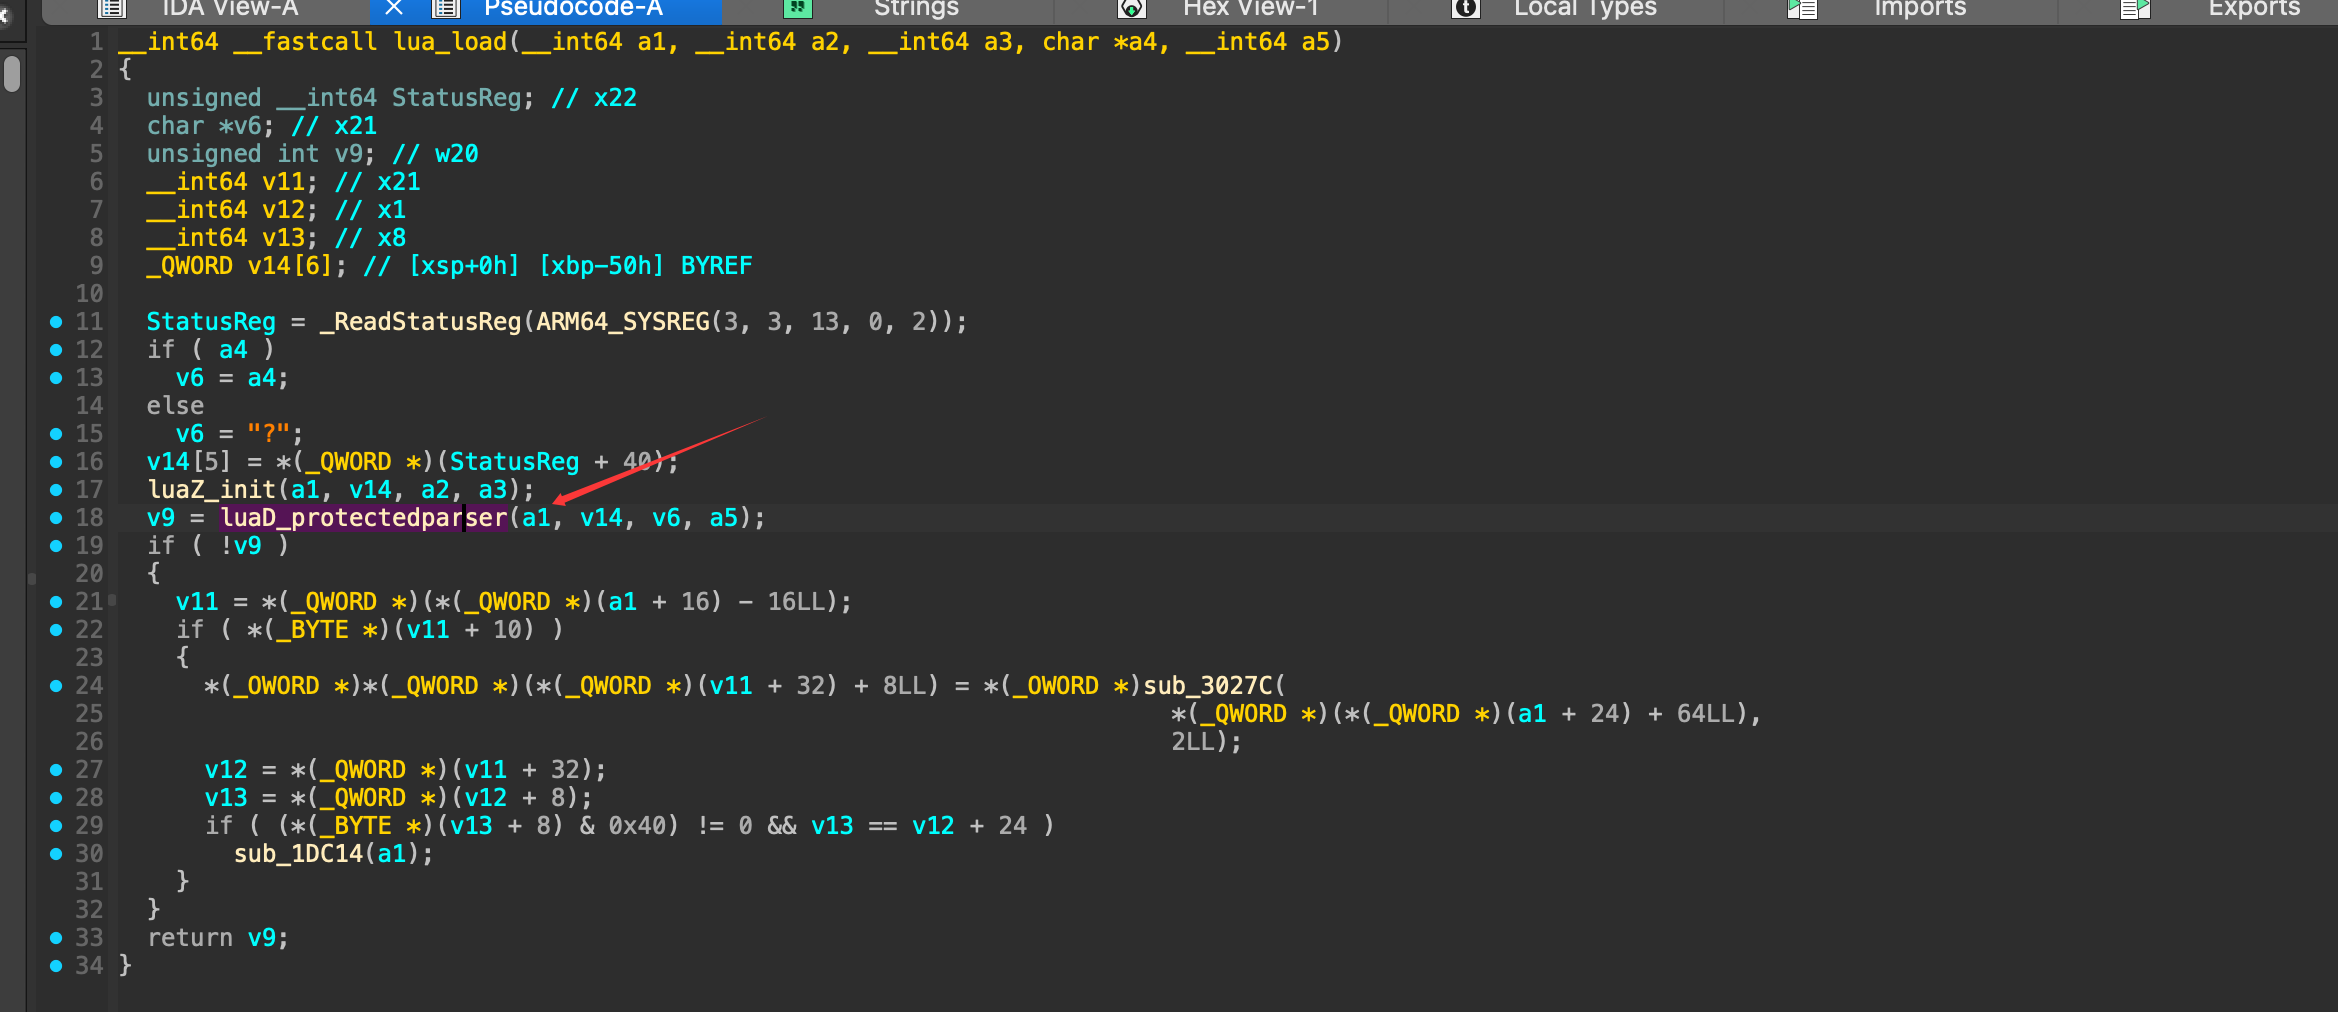Viewport: 2338px width, 1012px height.
Task: Click the Pseudocode-A tab icon
Action: (445, 9)
